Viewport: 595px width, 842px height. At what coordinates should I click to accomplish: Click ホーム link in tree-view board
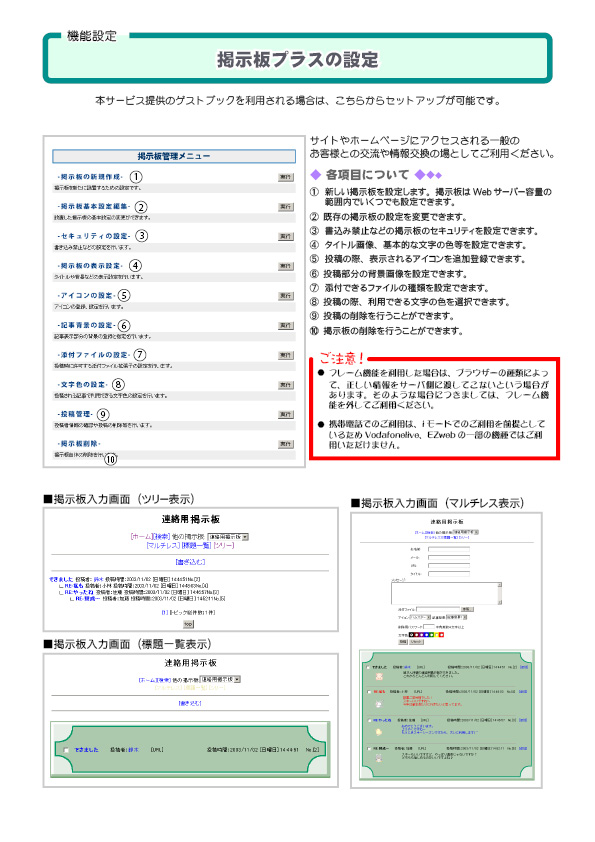[142, 536]
